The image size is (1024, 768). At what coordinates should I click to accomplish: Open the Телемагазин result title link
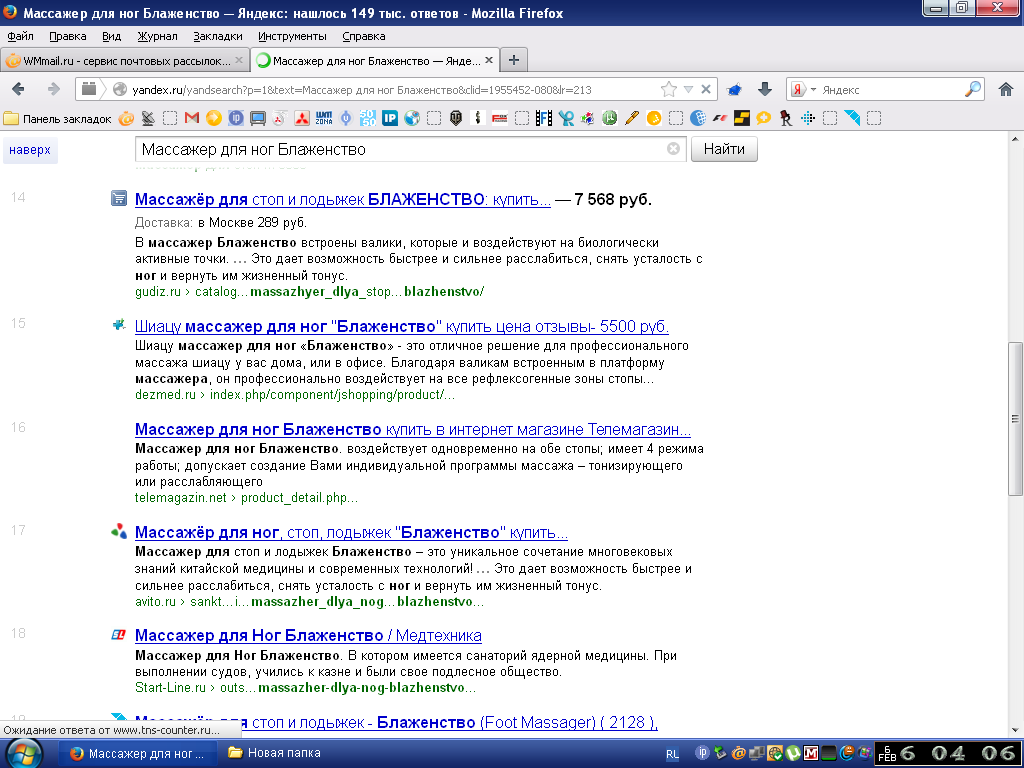click(x=413, y=430)
